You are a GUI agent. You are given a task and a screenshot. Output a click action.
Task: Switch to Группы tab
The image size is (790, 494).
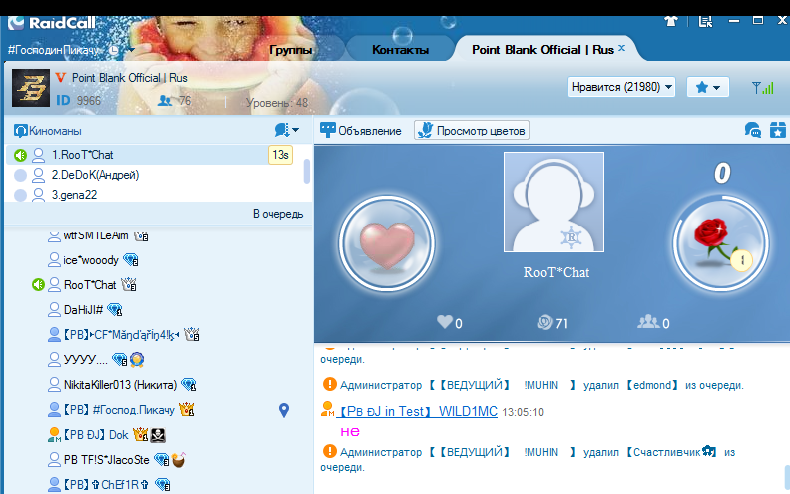[291, 49]
